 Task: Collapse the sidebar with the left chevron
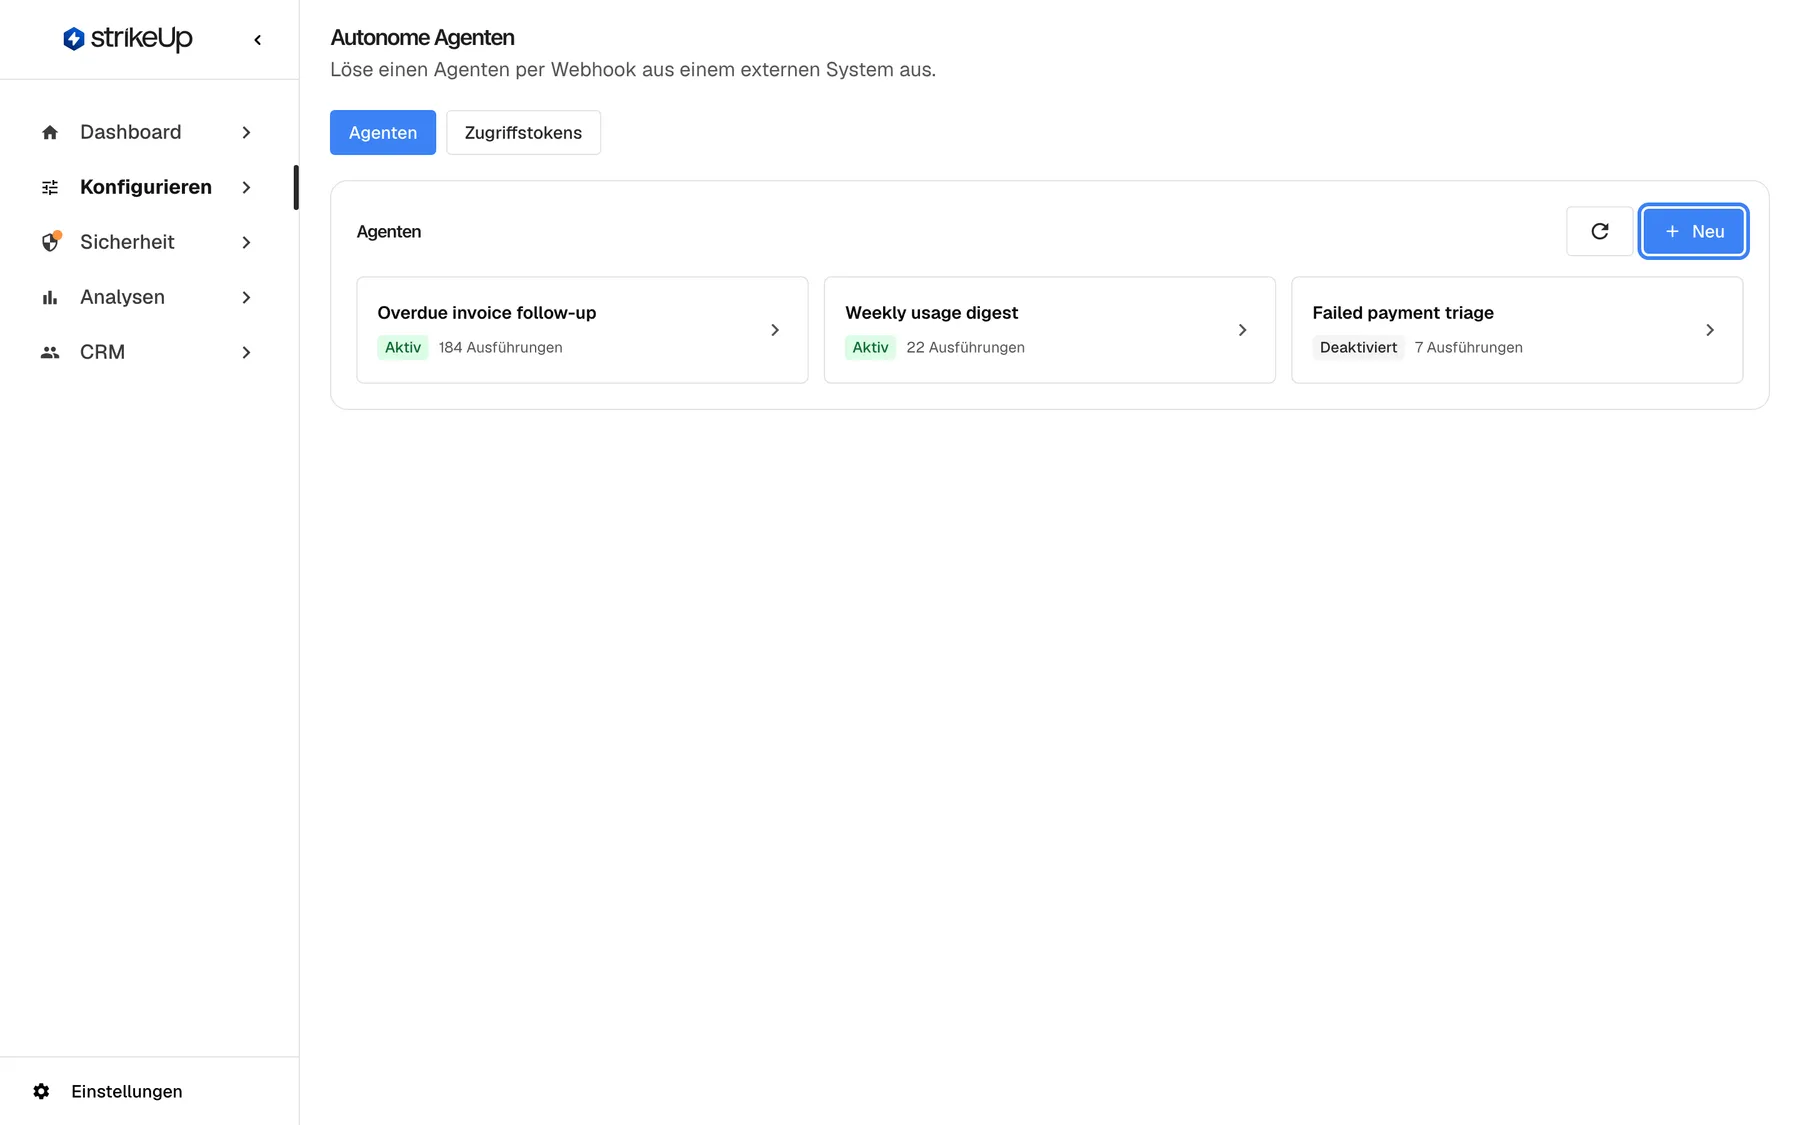pos(258,40)
